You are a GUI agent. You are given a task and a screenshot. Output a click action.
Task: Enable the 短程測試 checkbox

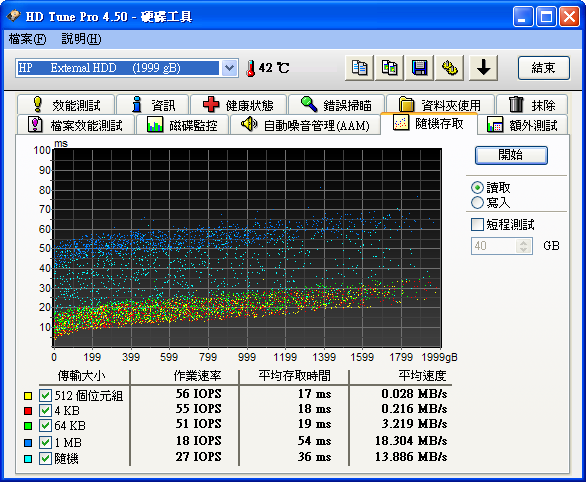[477, 225]
